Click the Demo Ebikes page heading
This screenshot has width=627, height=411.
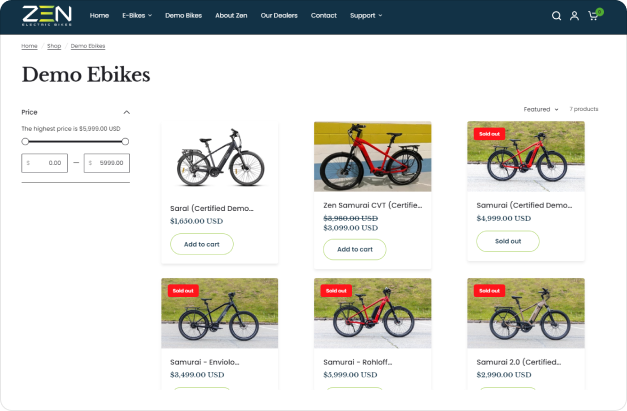pos(86,75)
